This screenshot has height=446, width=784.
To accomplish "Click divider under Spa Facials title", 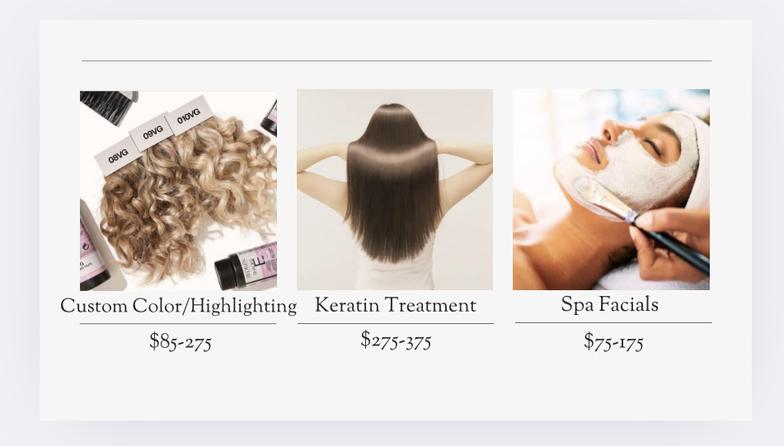I will click(614, 323).
